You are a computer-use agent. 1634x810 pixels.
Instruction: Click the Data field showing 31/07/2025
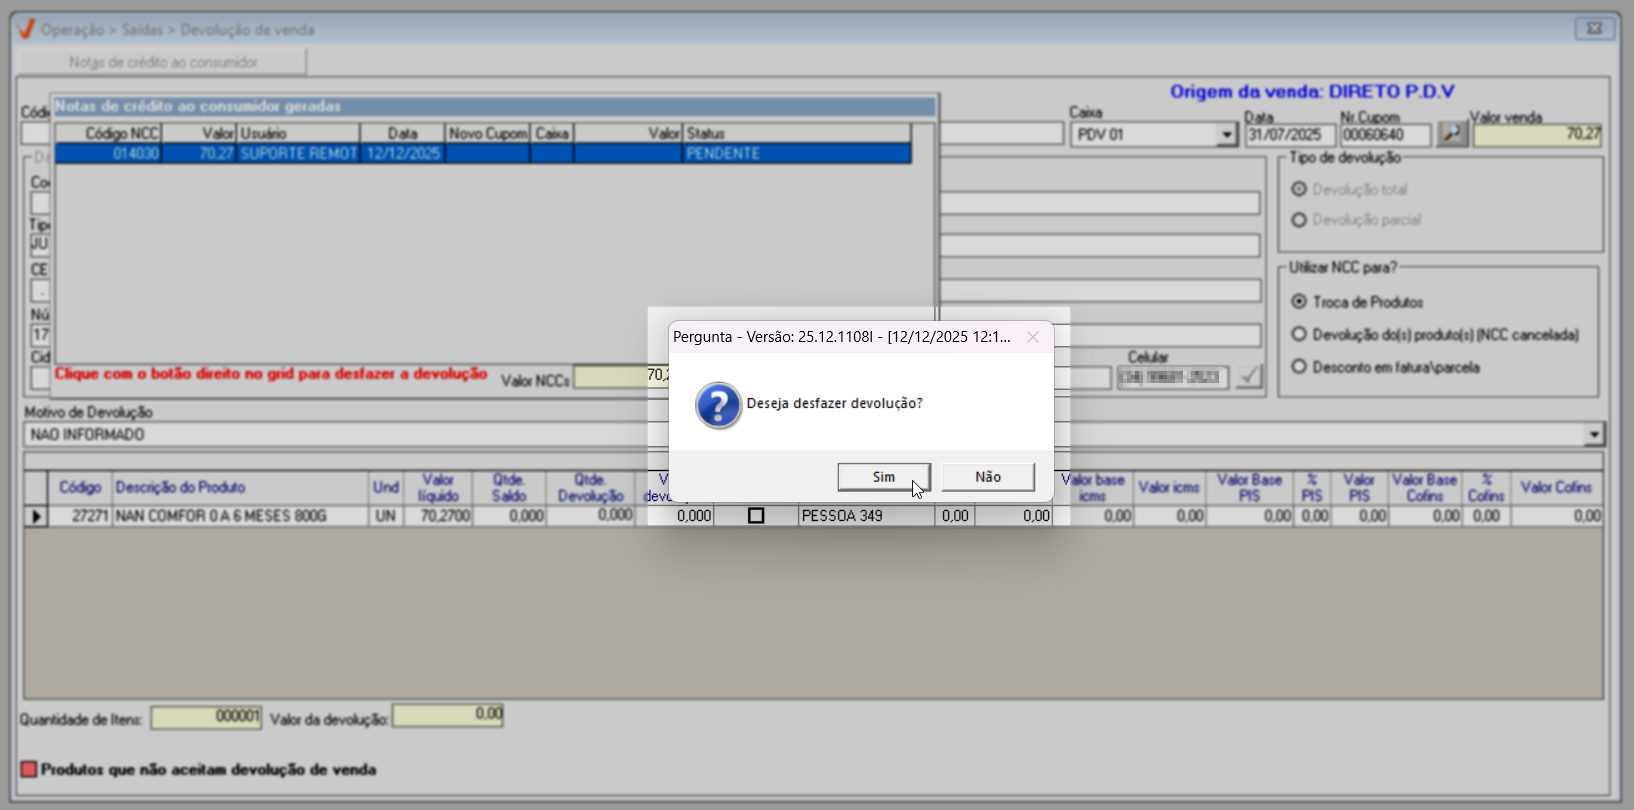pyautogui.click(x=1290, y=135)
